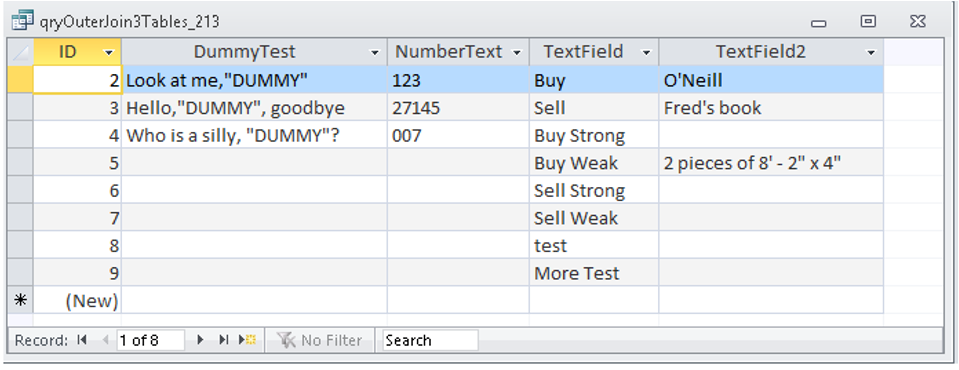Screen dimensions: 959x370
Task: Select the NumberText column header
Action: click(x=457, y=52)
